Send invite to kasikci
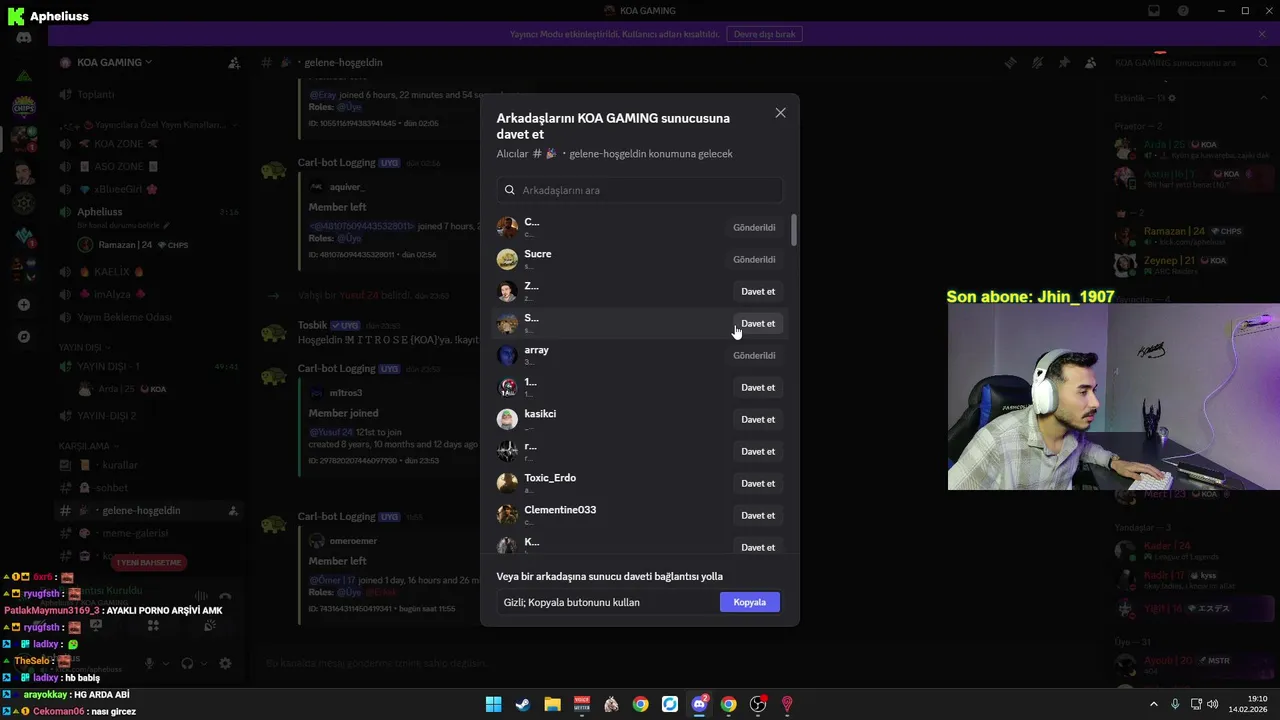1280x720 pixels. coord(757,420)
